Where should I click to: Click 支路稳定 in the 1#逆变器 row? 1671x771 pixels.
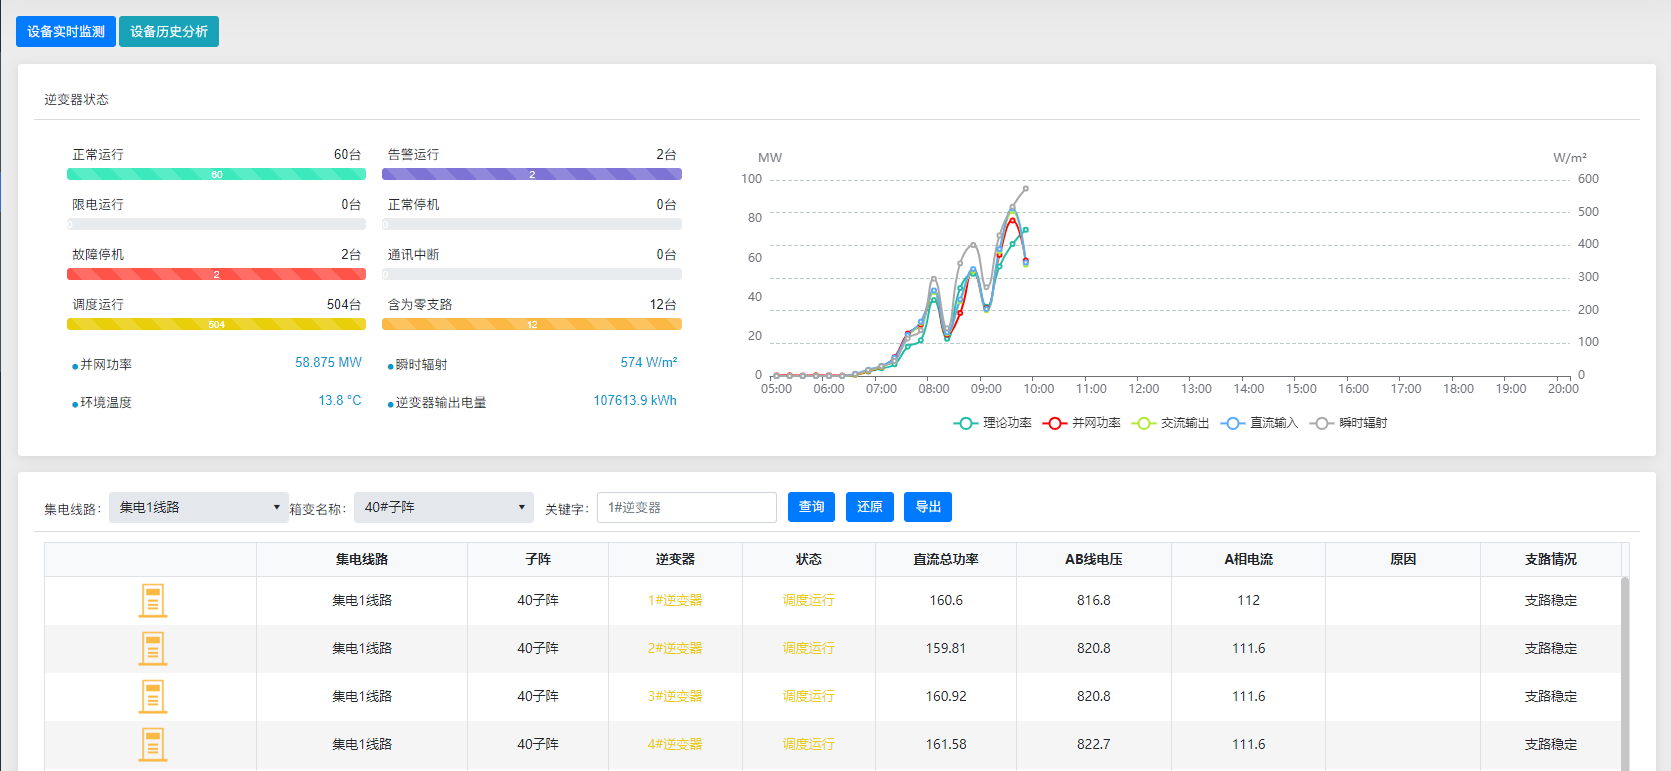click(x=1551, y=600)
